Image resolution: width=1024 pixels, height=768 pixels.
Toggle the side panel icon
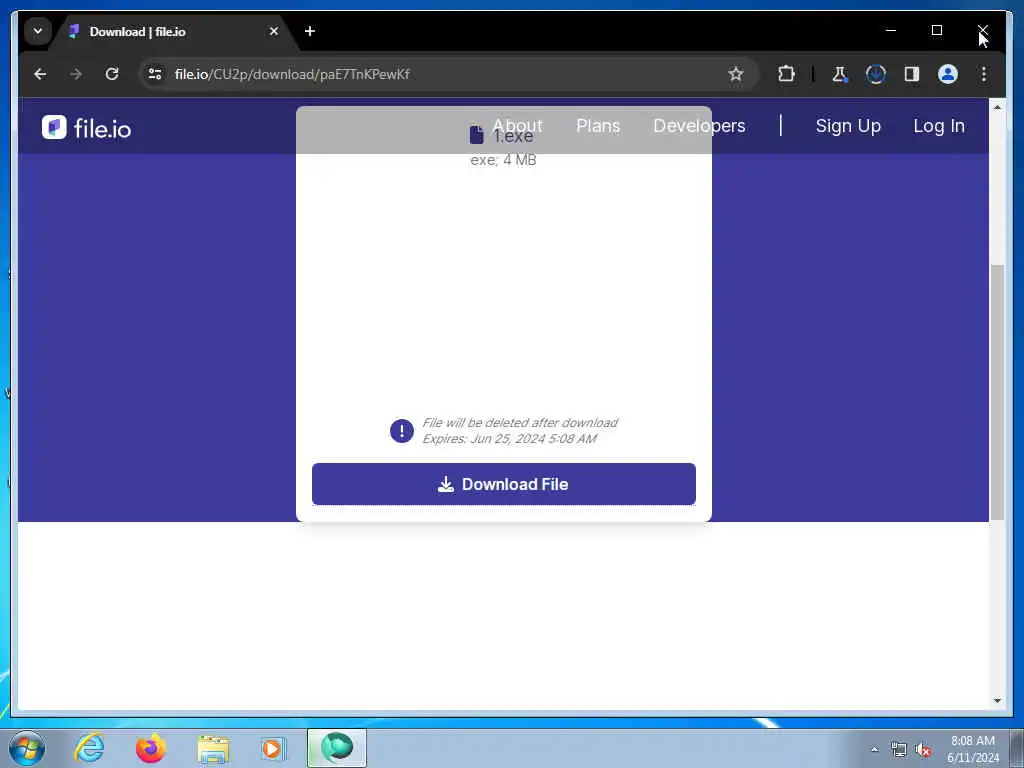coord(912,74)
